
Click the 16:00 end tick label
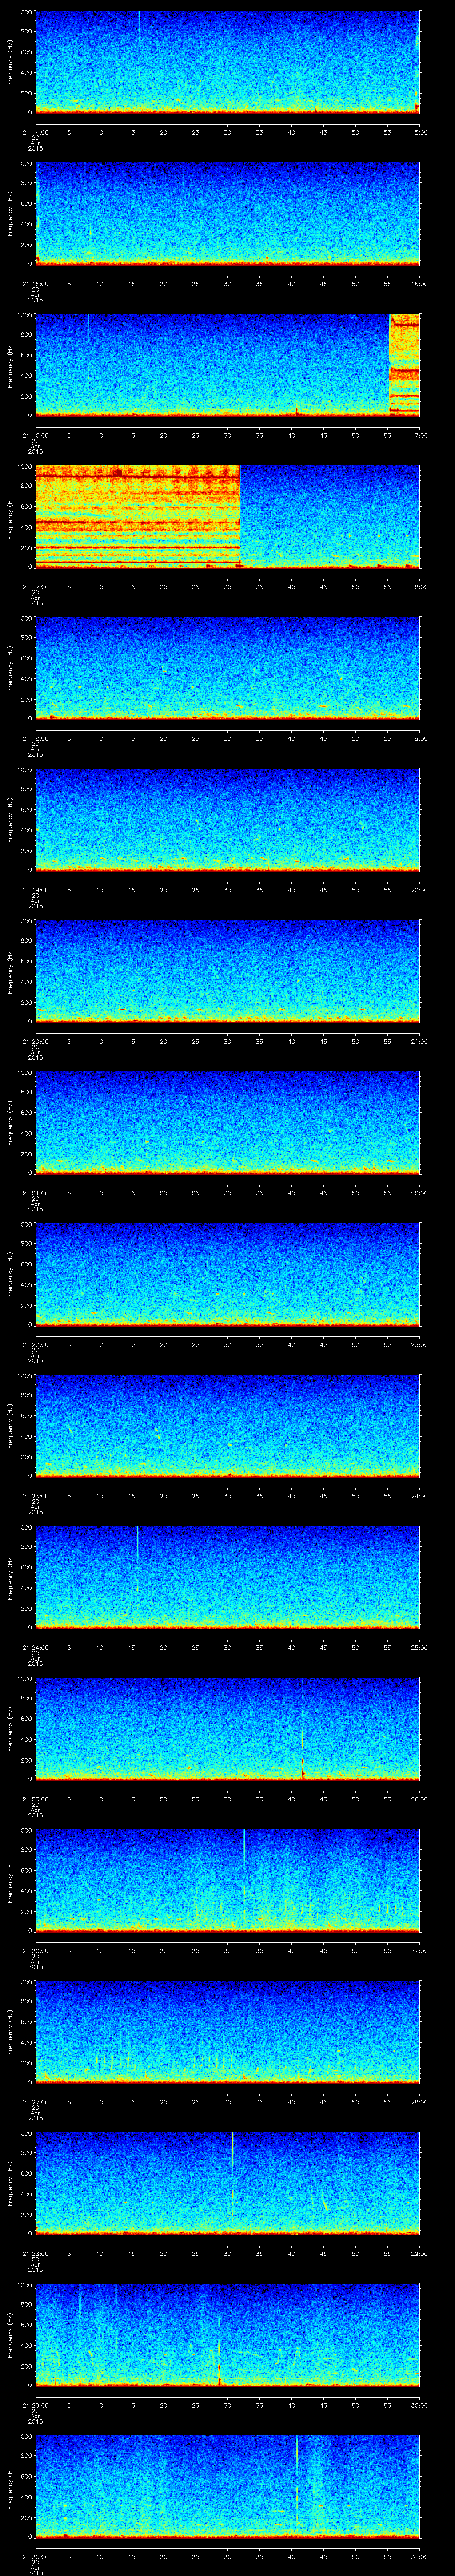[419, 284]
